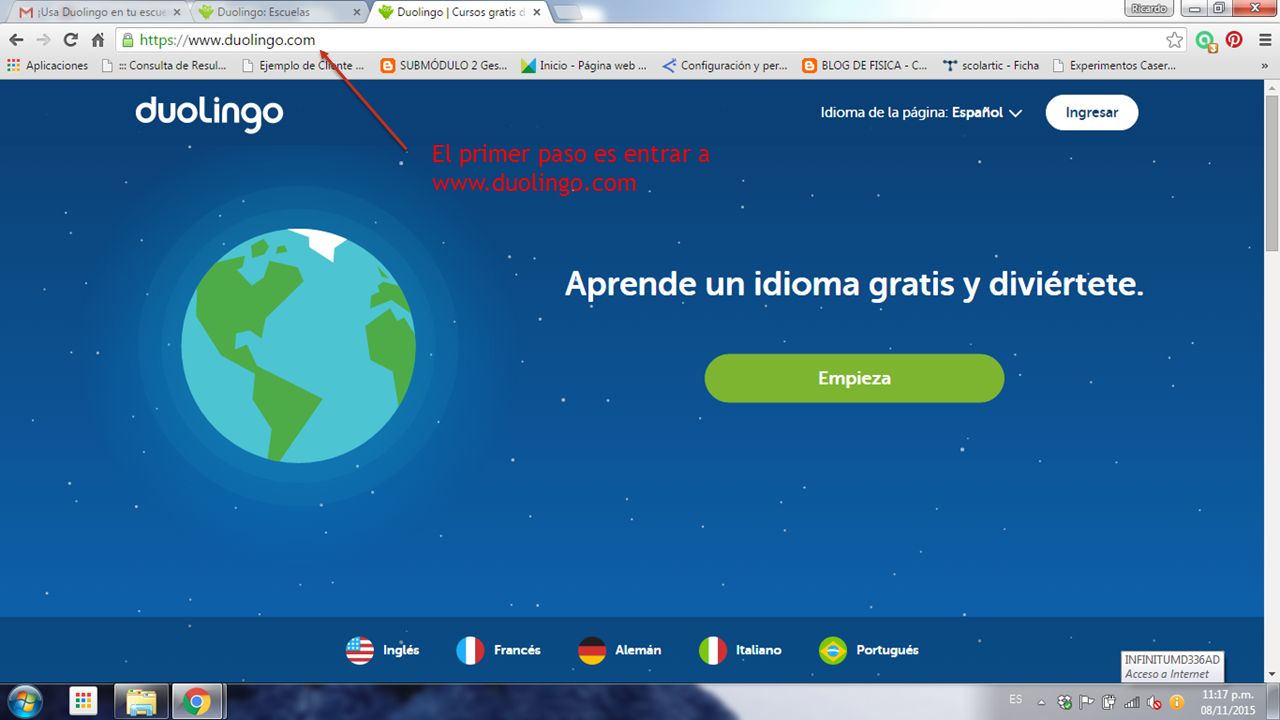Click the page vertical scrollbar thumb
Screen dimensions: 1280x720
1272,171
